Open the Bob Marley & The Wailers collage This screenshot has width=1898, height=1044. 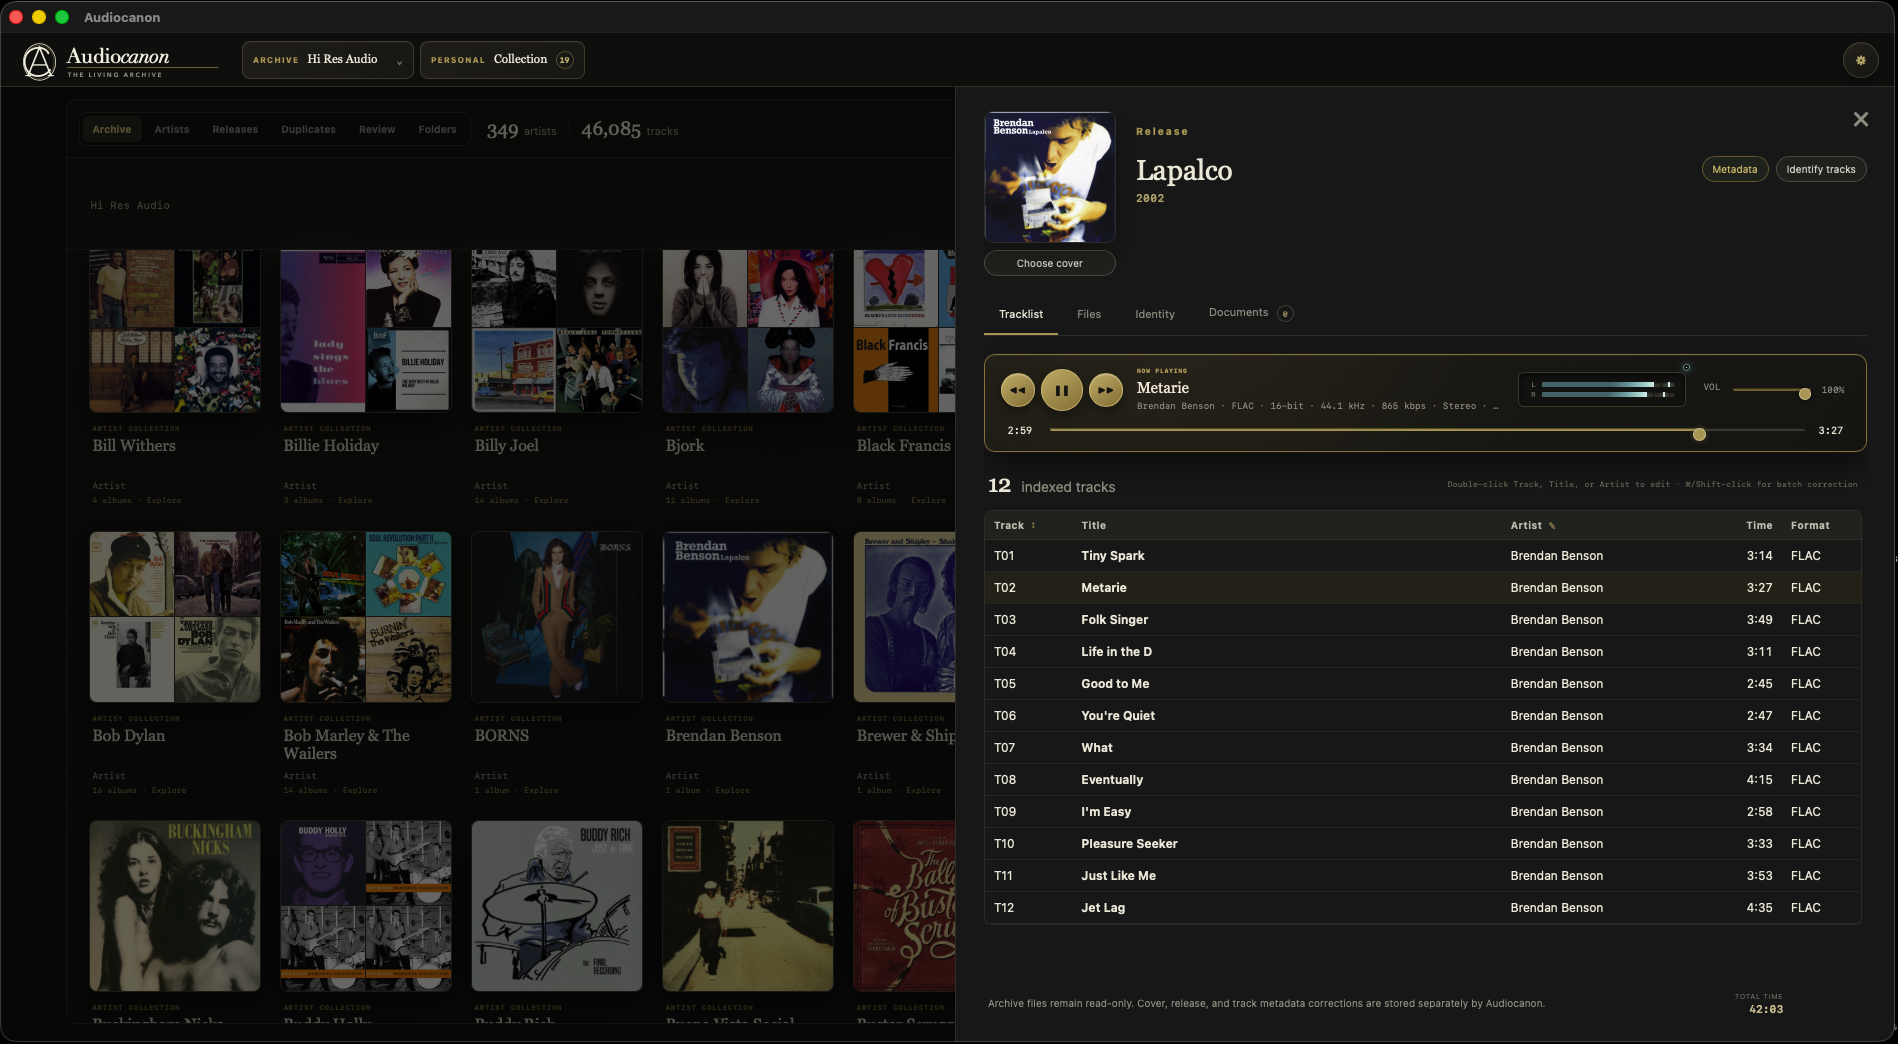point(366,617)
